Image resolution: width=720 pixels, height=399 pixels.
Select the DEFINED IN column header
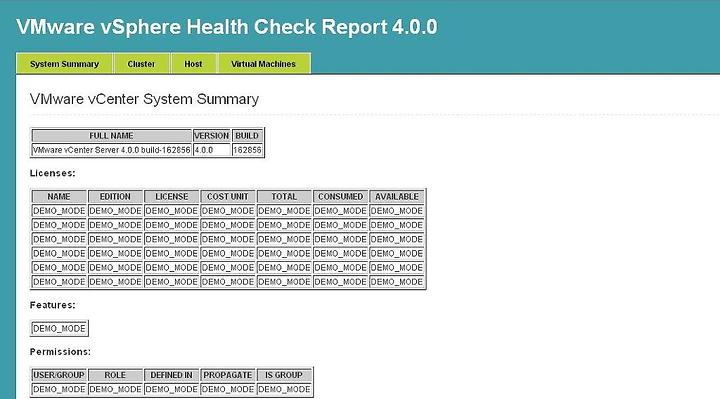tap(172, 375)
